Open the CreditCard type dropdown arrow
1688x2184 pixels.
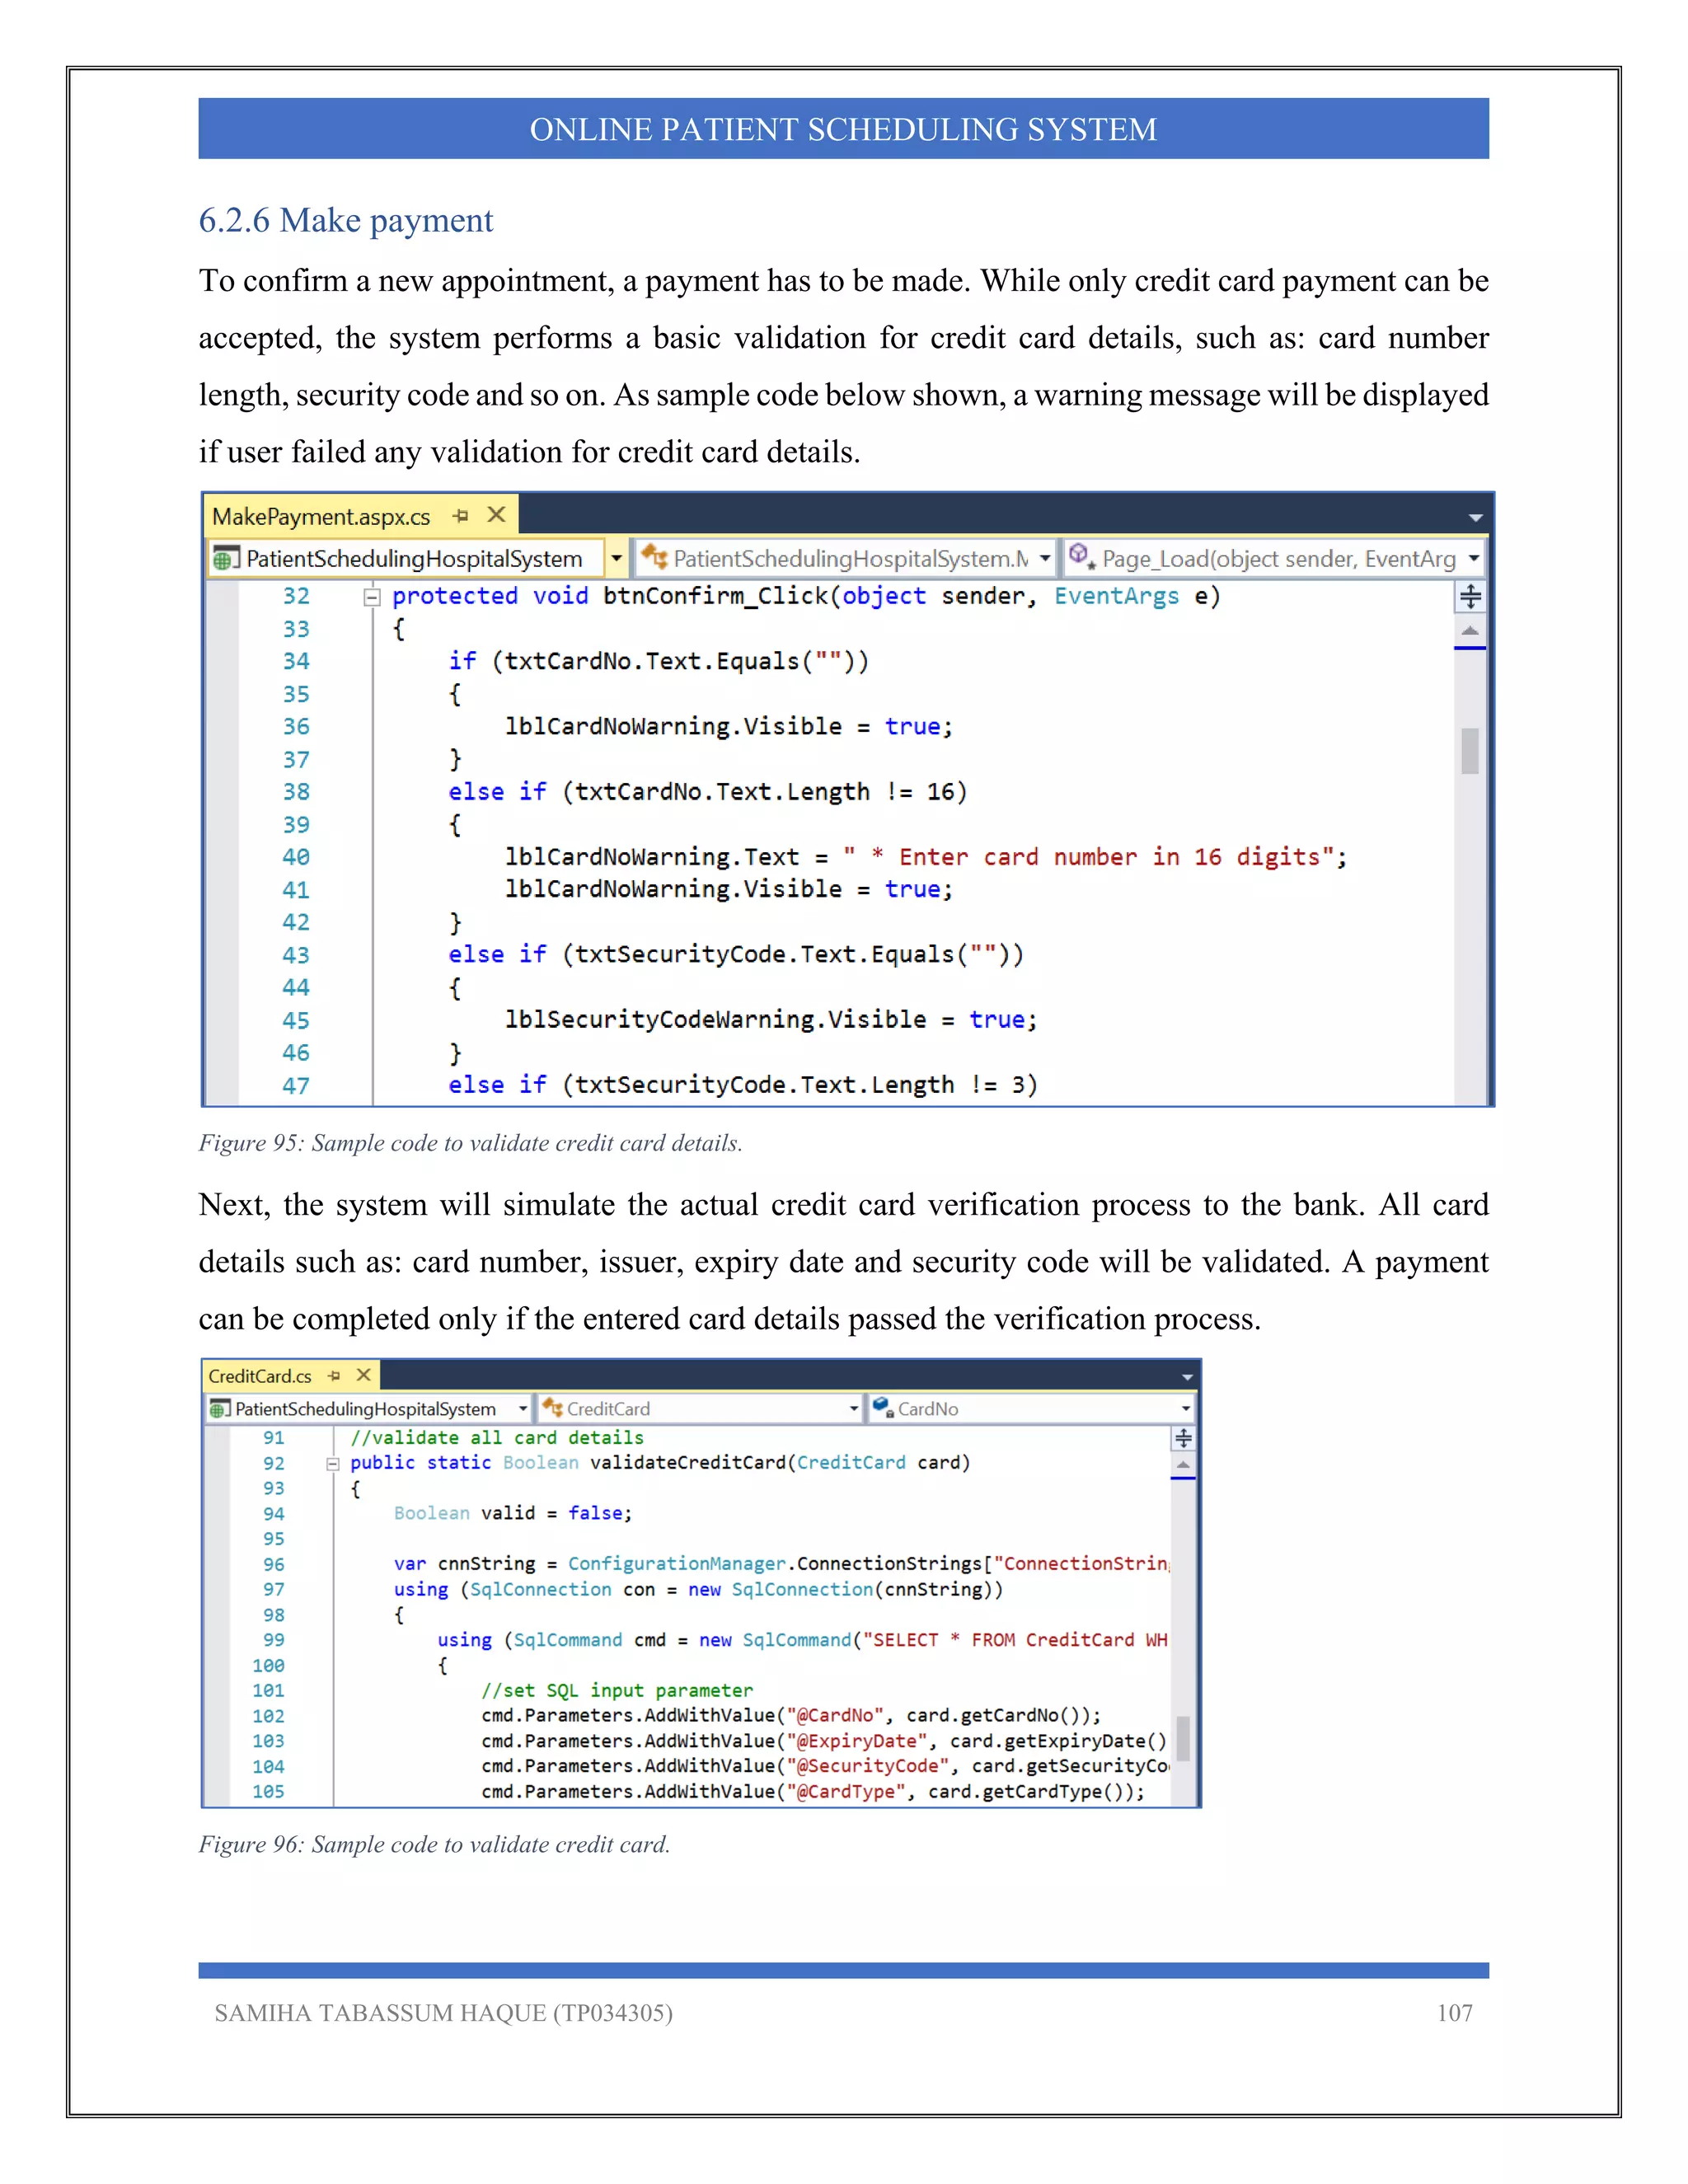[853, 1408]
